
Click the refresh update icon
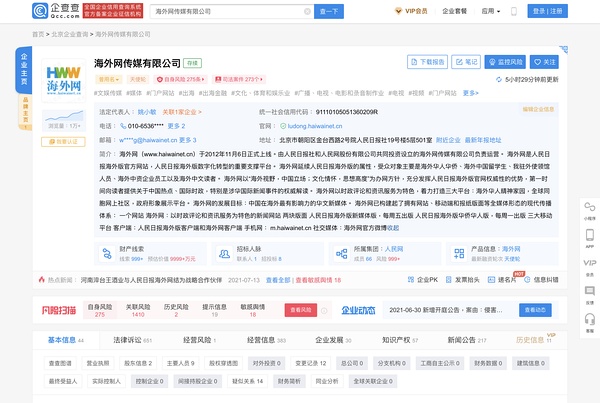coord(498,79)
